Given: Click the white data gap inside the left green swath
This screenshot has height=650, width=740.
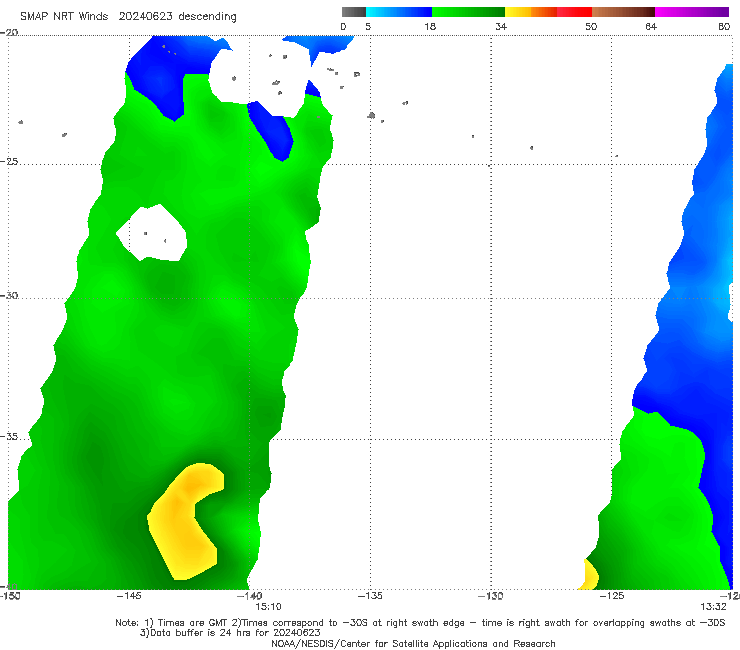Looking at the screenshot, I should (x=152, y=233).
